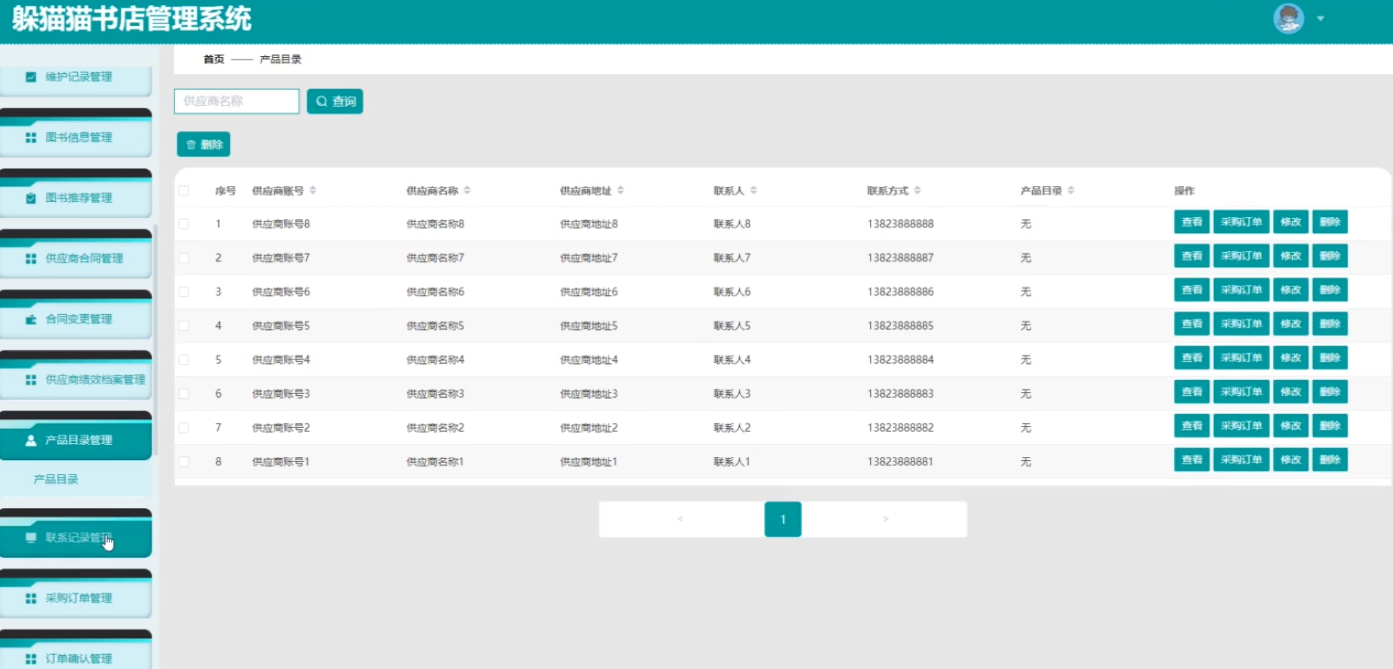
Task: Click the 产品目录管理 person icon
Action: point(31,440)
